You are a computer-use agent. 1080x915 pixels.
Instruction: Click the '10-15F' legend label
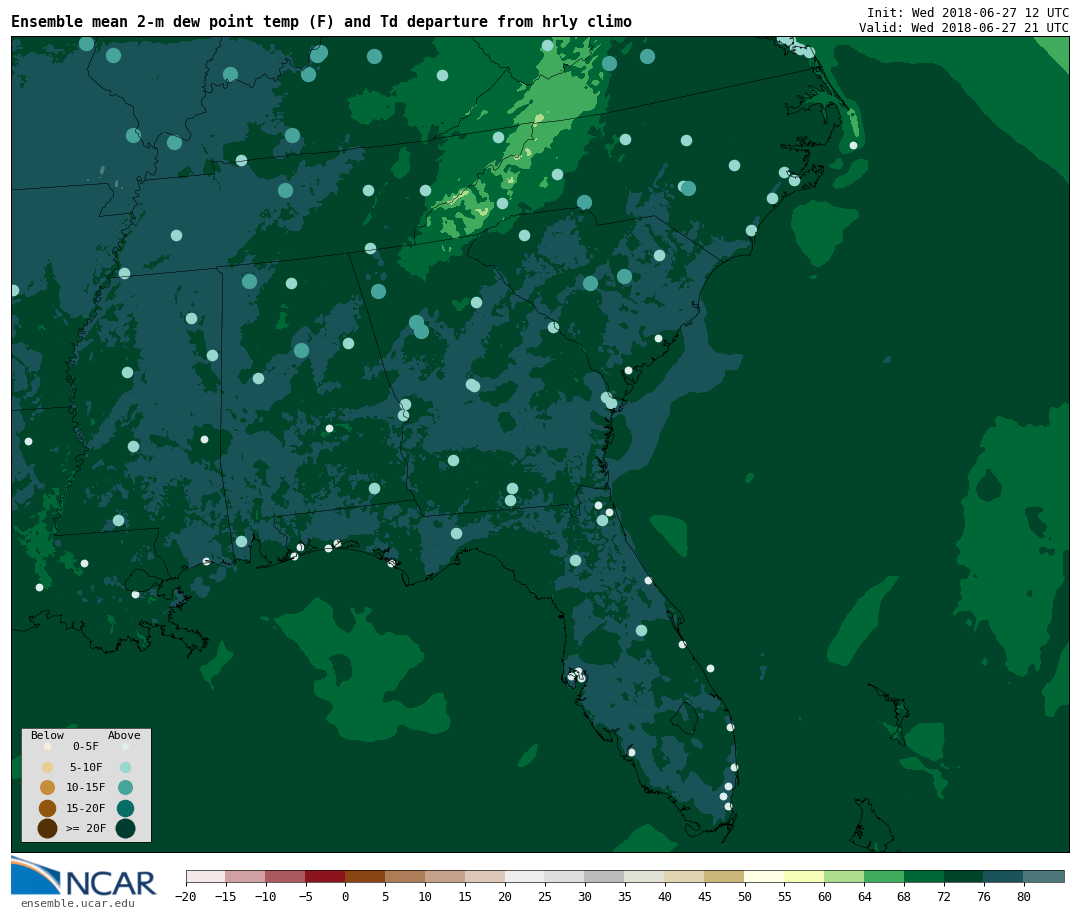[x=85, y=788]
